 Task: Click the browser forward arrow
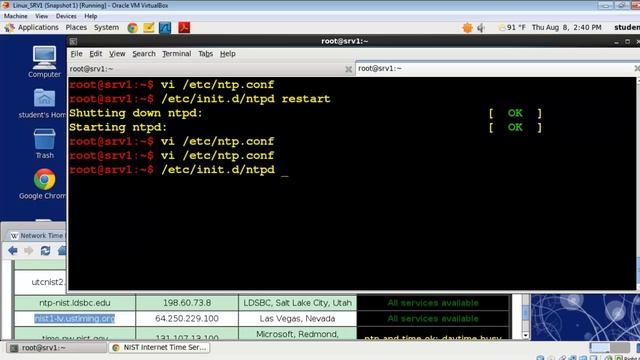tap(29, 250)
